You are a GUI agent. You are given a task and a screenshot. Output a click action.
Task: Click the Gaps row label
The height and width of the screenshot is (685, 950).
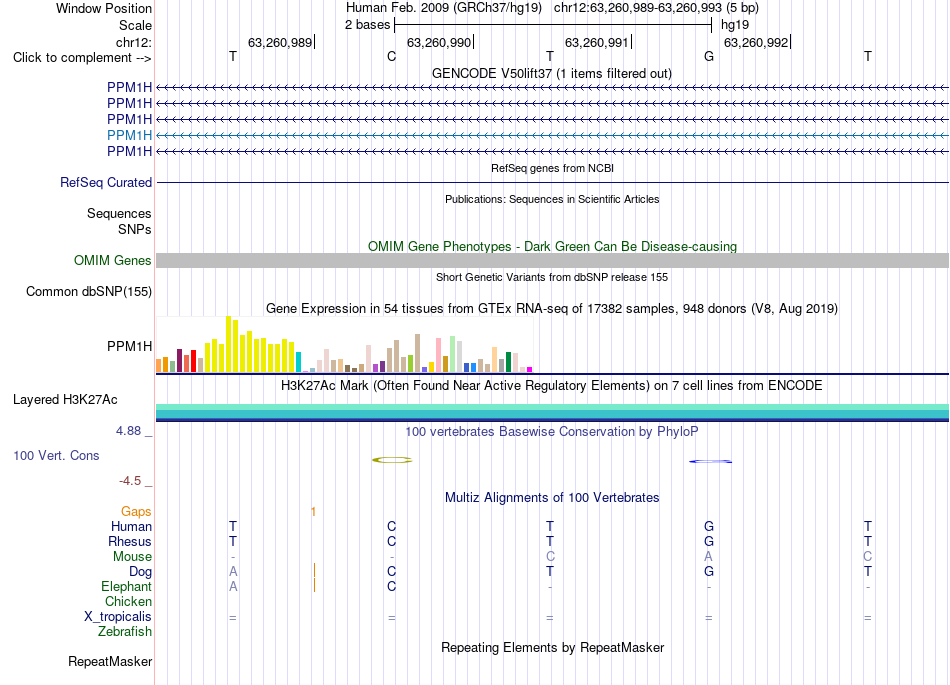(136, 512)
